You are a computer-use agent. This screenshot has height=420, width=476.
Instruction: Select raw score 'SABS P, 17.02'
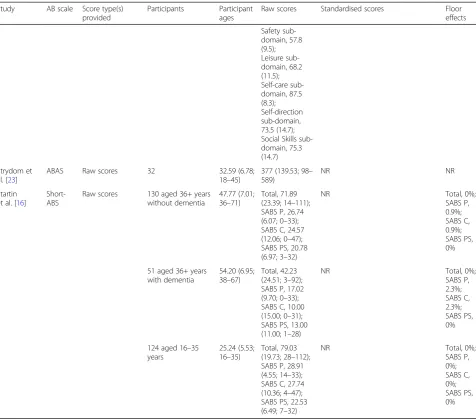coord(282,289)
